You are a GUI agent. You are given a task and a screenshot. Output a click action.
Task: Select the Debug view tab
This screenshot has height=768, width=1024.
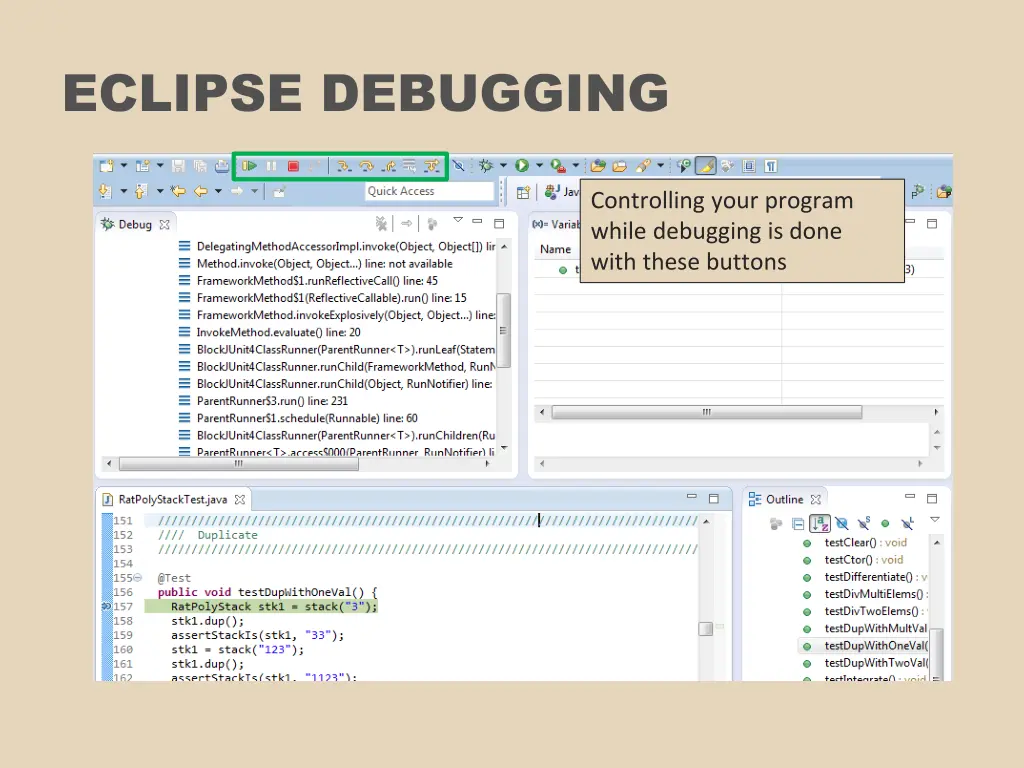(135, 223)
